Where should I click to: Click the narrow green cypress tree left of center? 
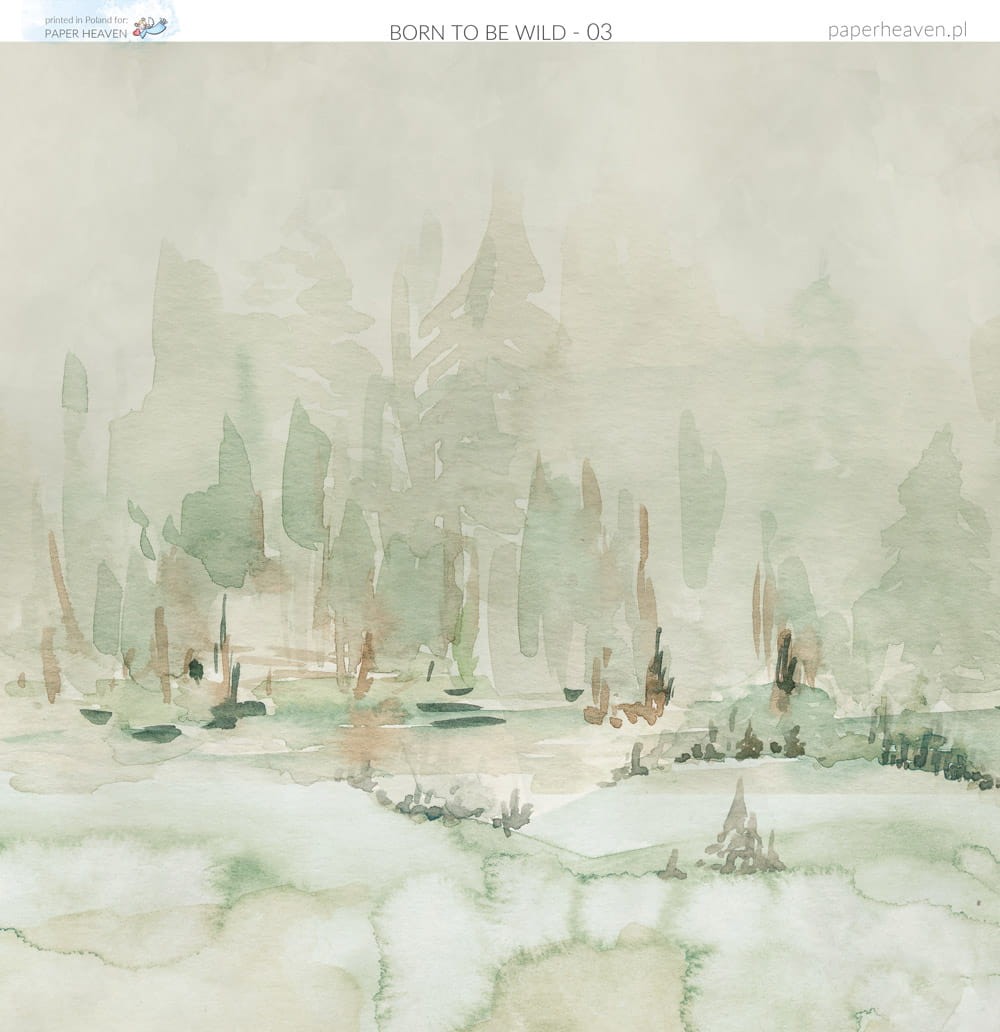point(303,480)
